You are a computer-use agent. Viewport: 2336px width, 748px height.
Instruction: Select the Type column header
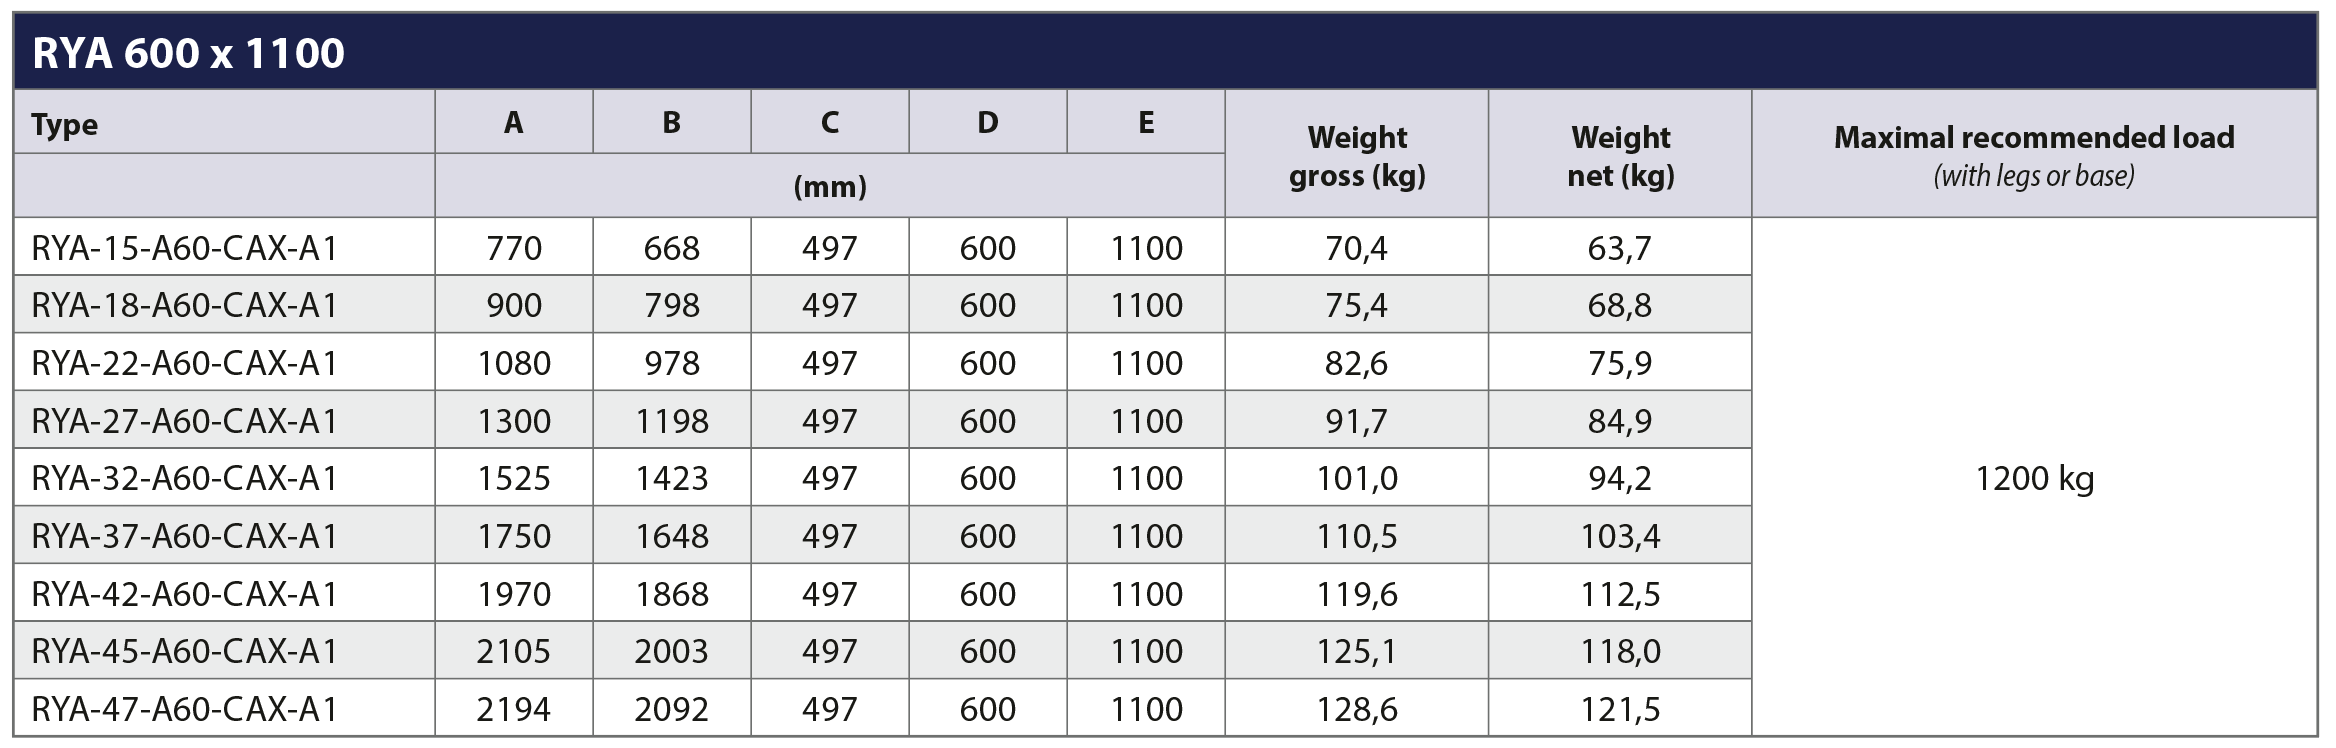point(64,125)
